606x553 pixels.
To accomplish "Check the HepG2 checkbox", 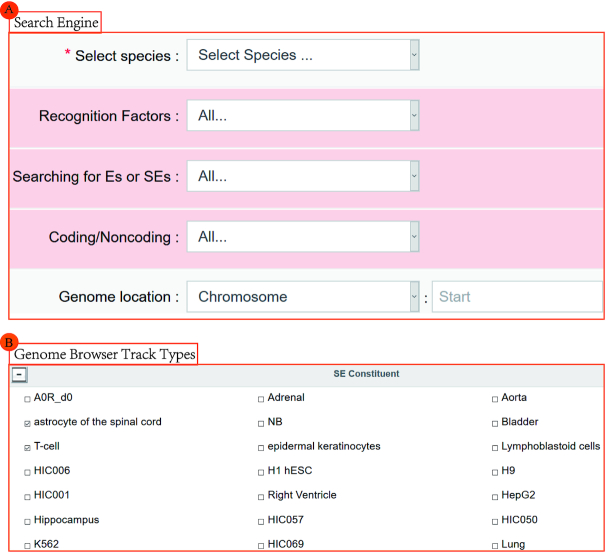I will click(495, 496).
